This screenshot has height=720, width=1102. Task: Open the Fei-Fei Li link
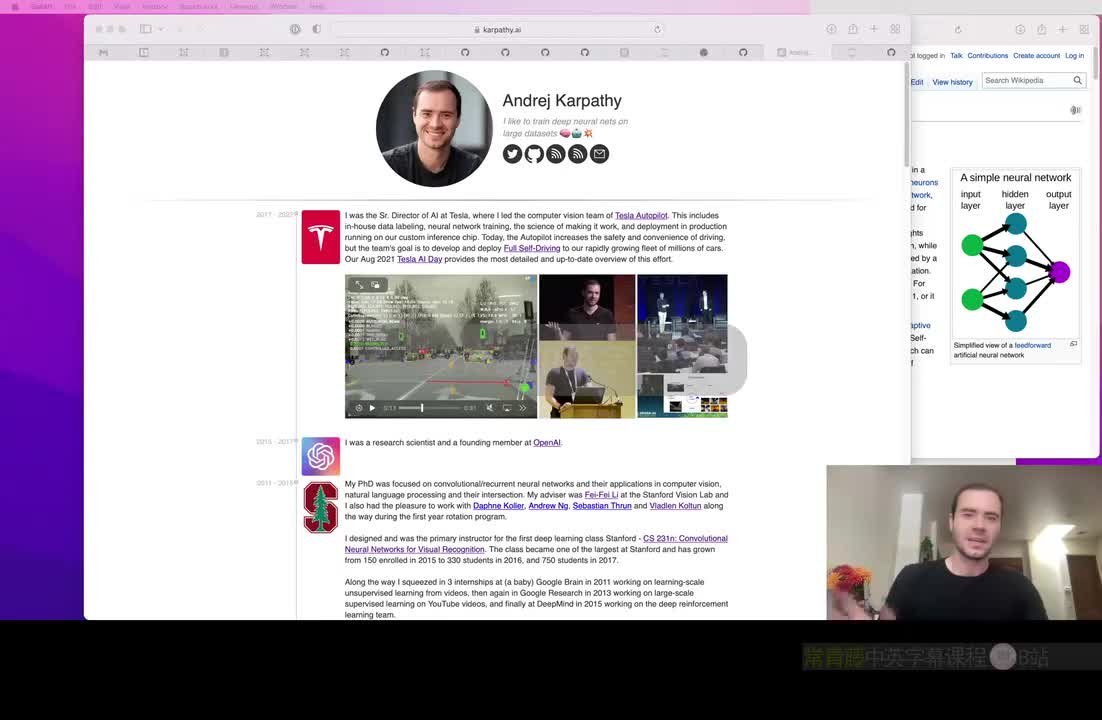602,495
